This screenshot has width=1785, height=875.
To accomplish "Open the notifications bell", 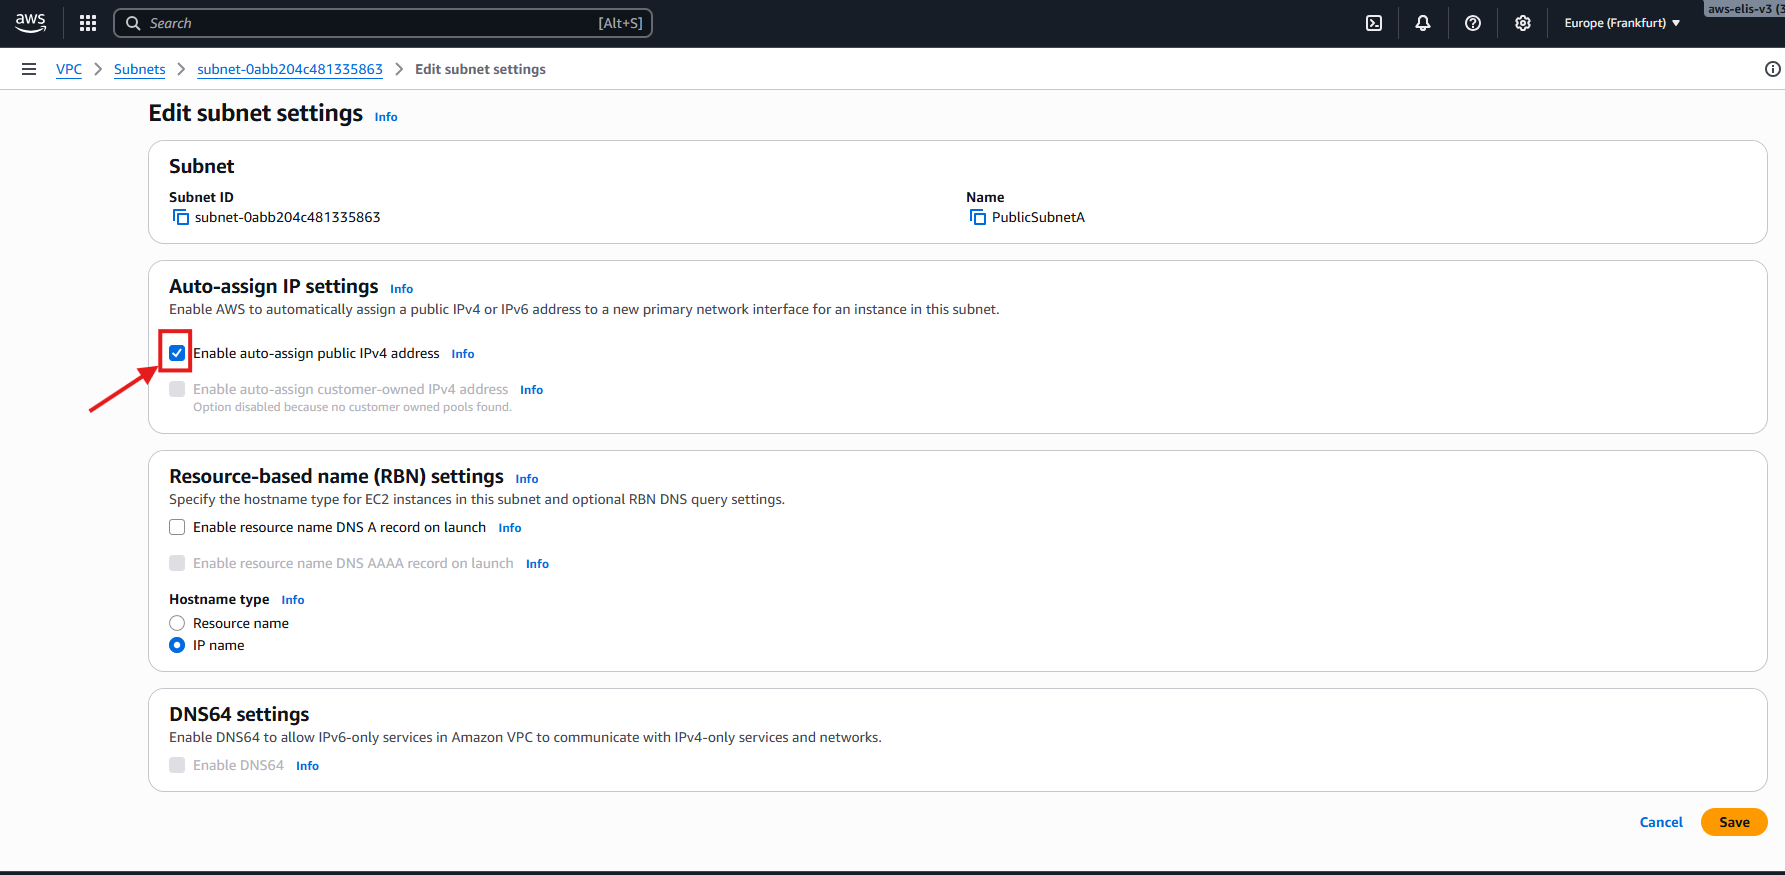I will [1422, 23].
